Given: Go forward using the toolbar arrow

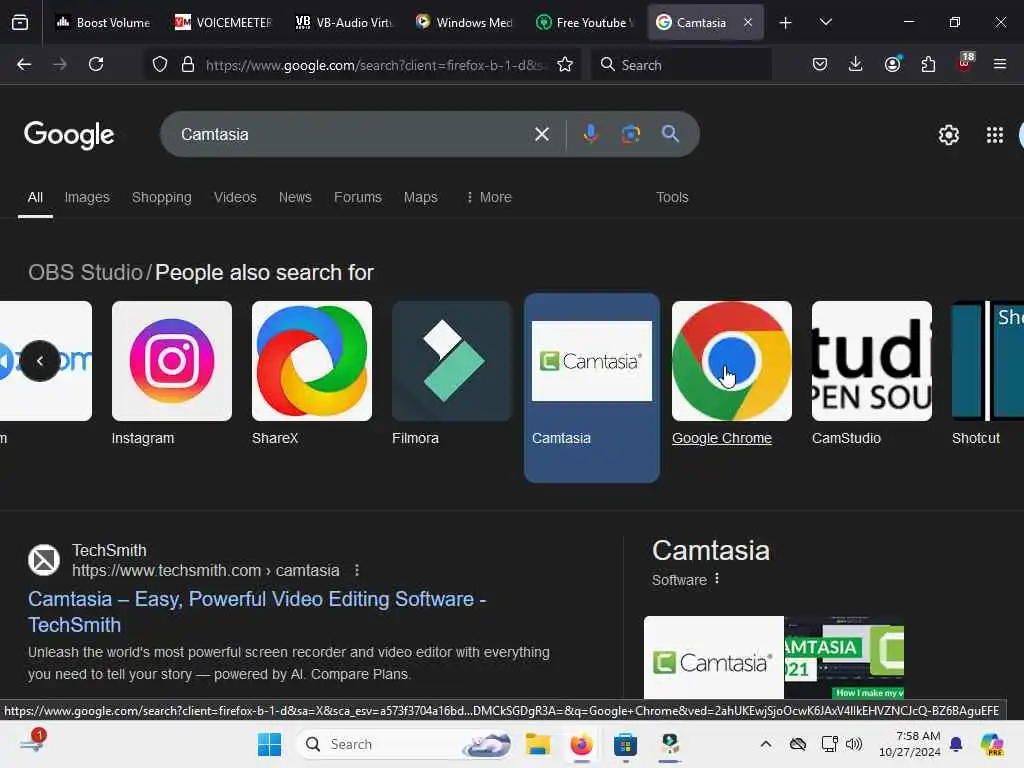Looking at the screenshot, I should point(59,64).
